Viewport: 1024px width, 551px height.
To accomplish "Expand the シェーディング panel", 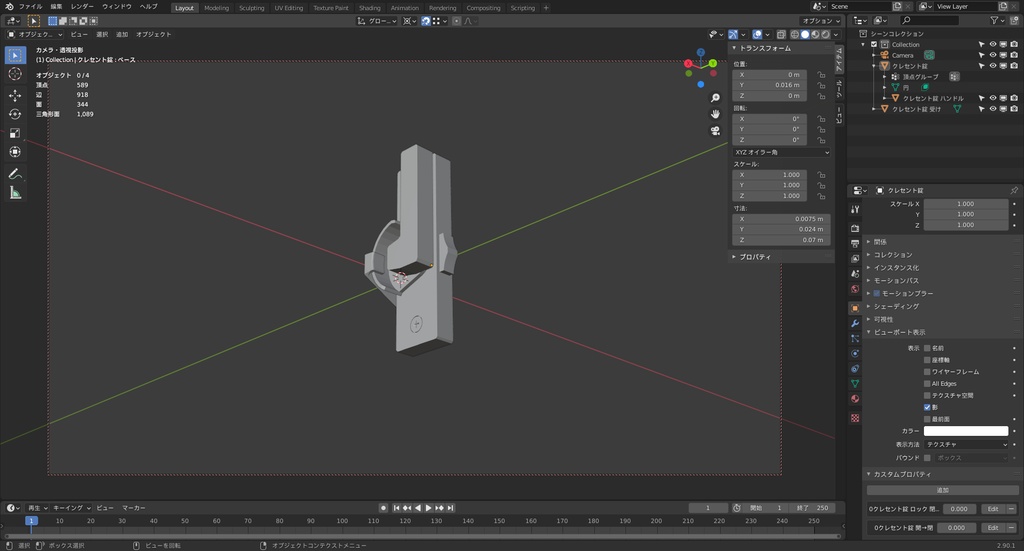I will click(x=896, y=306).
